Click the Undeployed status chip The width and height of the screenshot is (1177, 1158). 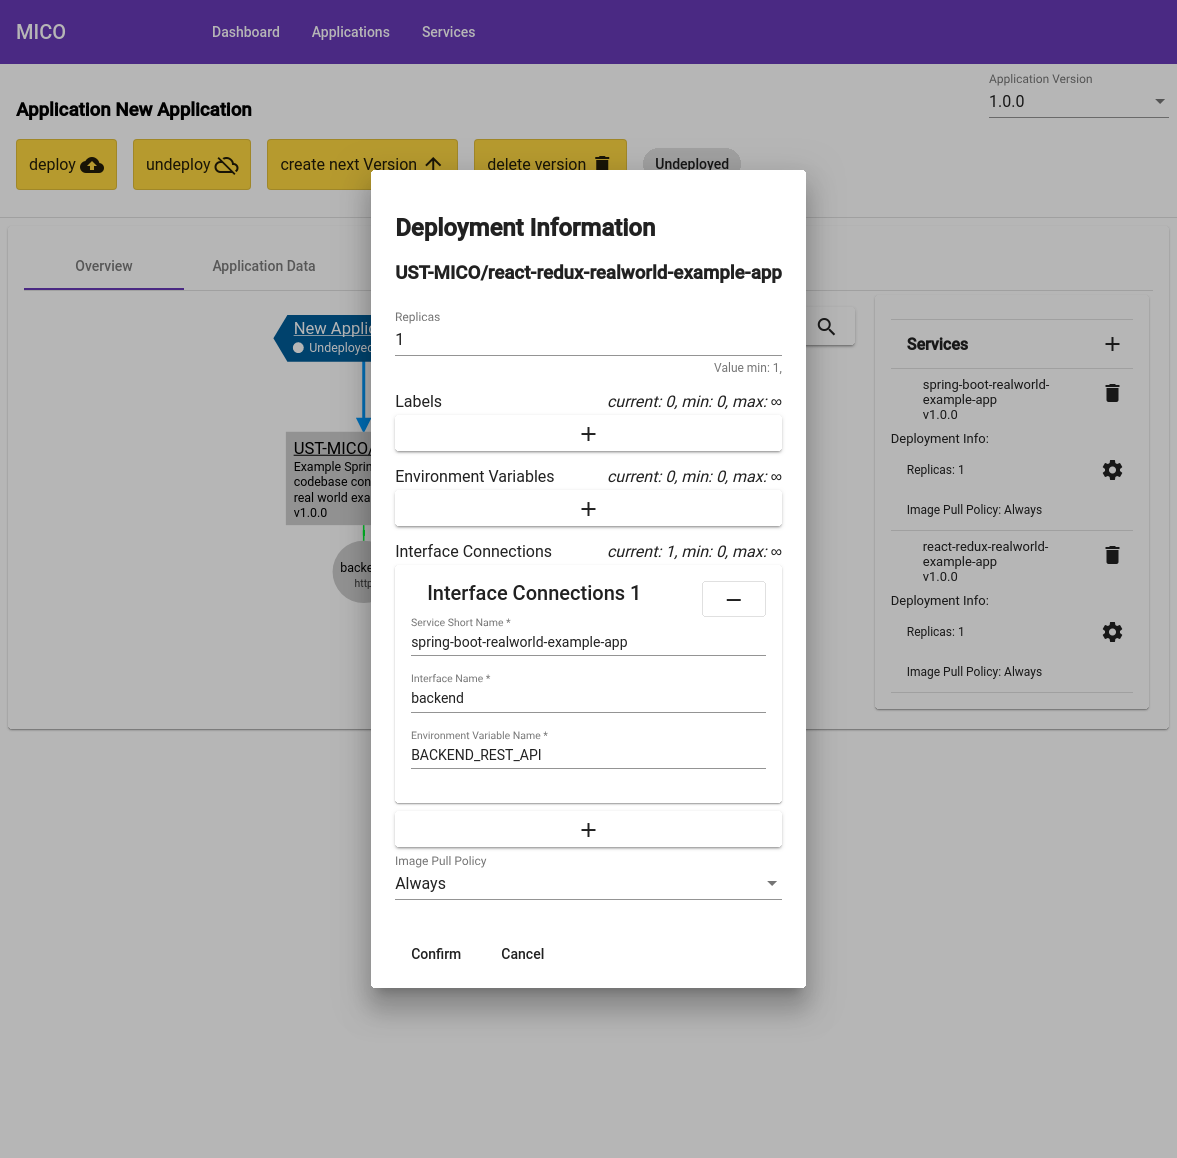point(691,164)
